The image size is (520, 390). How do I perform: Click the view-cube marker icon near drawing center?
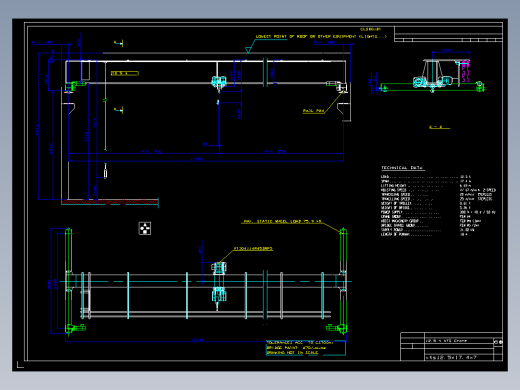point(145,228)
